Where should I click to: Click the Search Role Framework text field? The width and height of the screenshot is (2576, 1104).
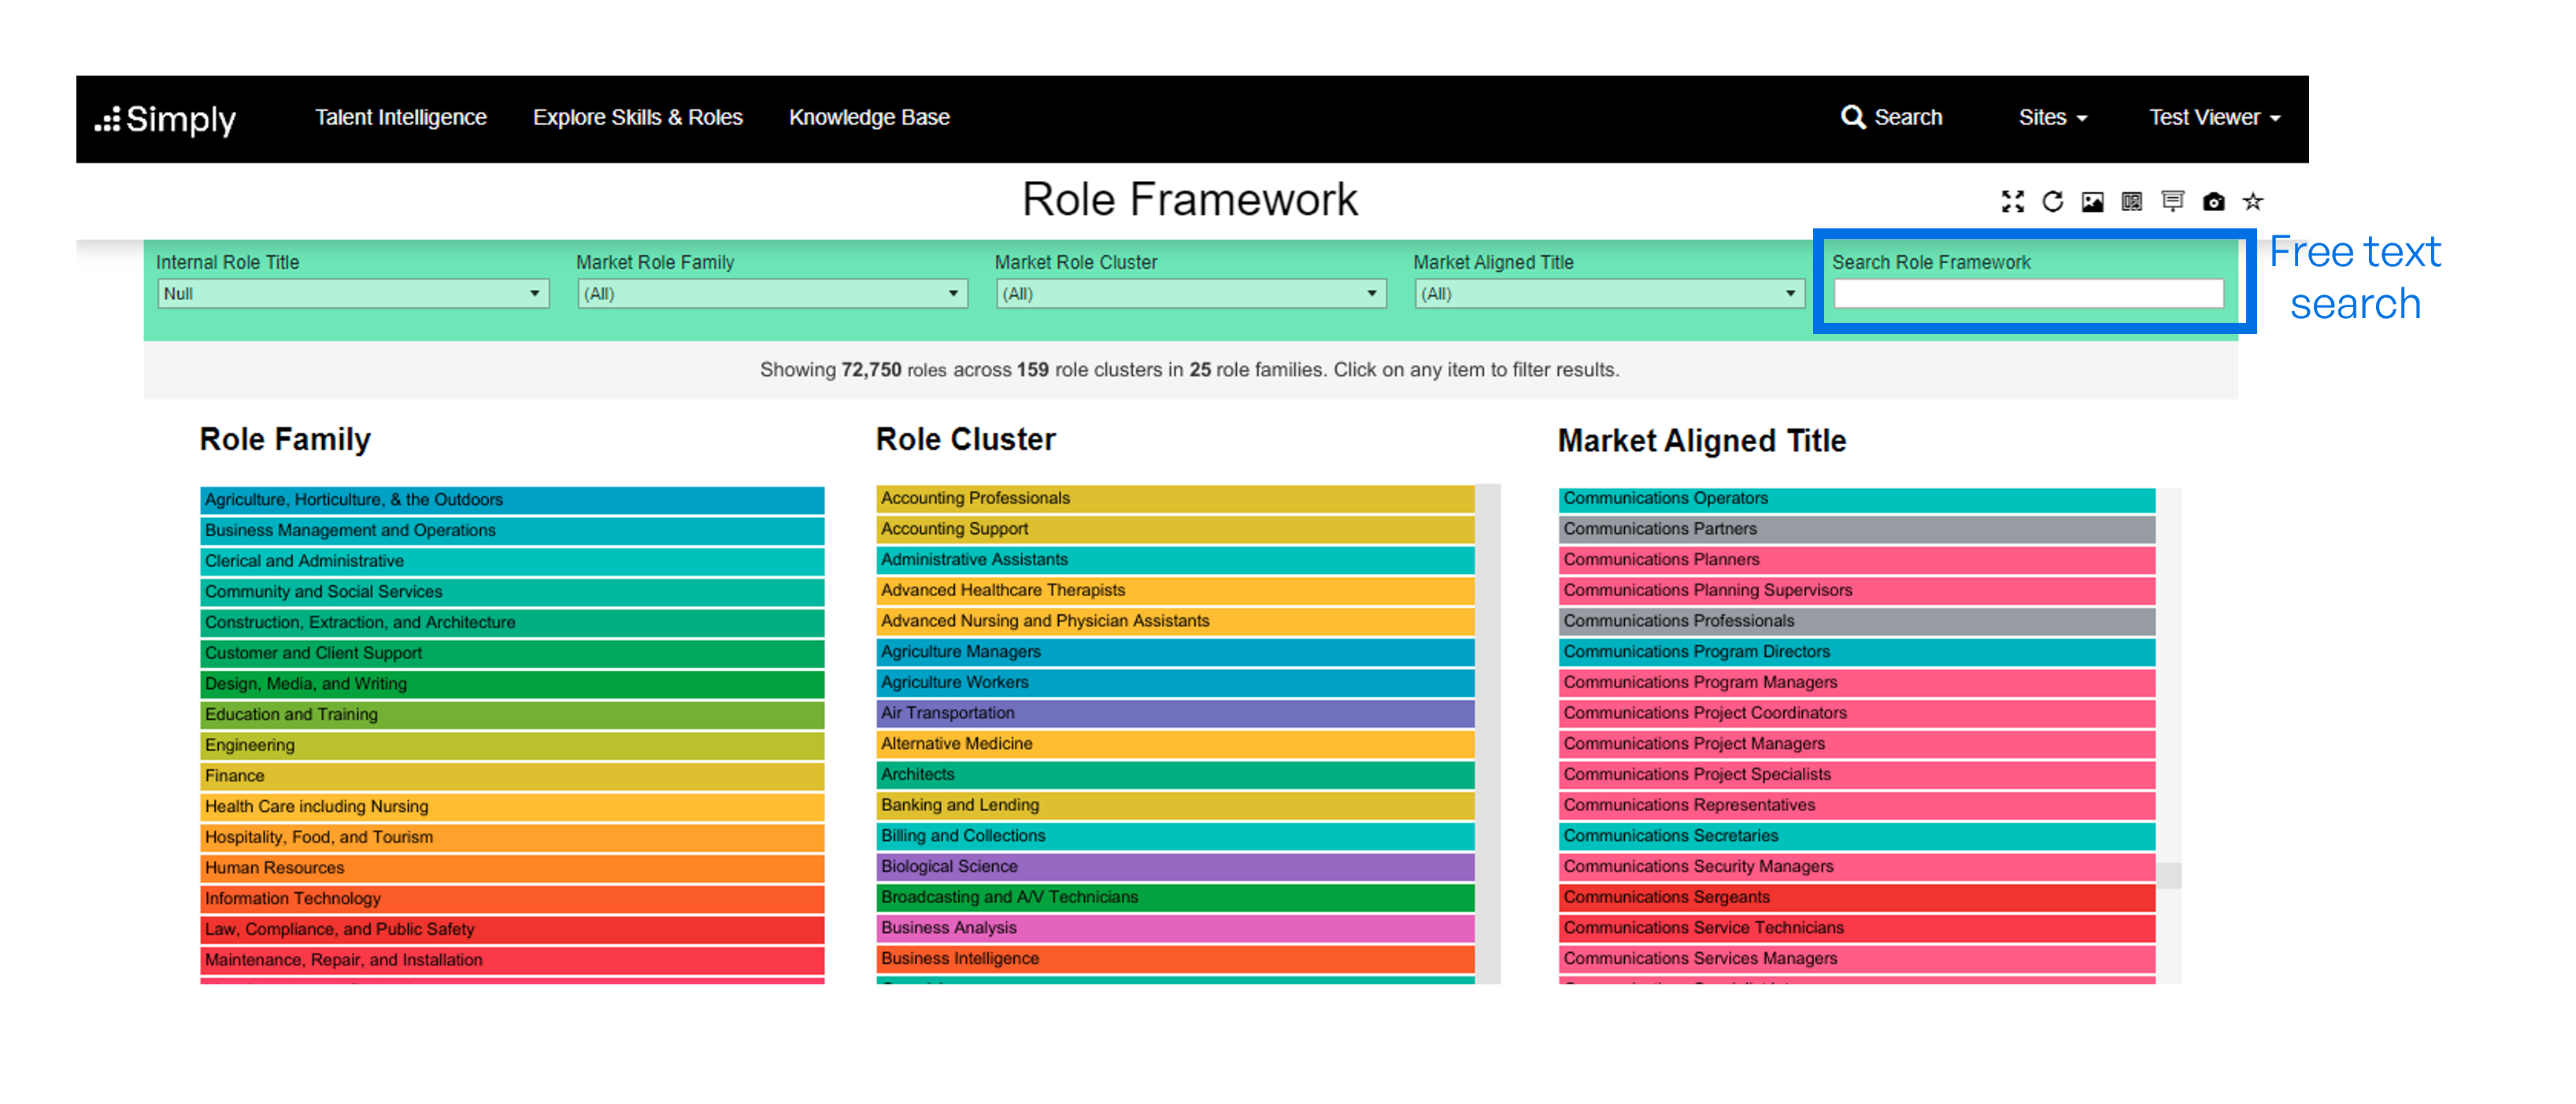point(2028,294)
